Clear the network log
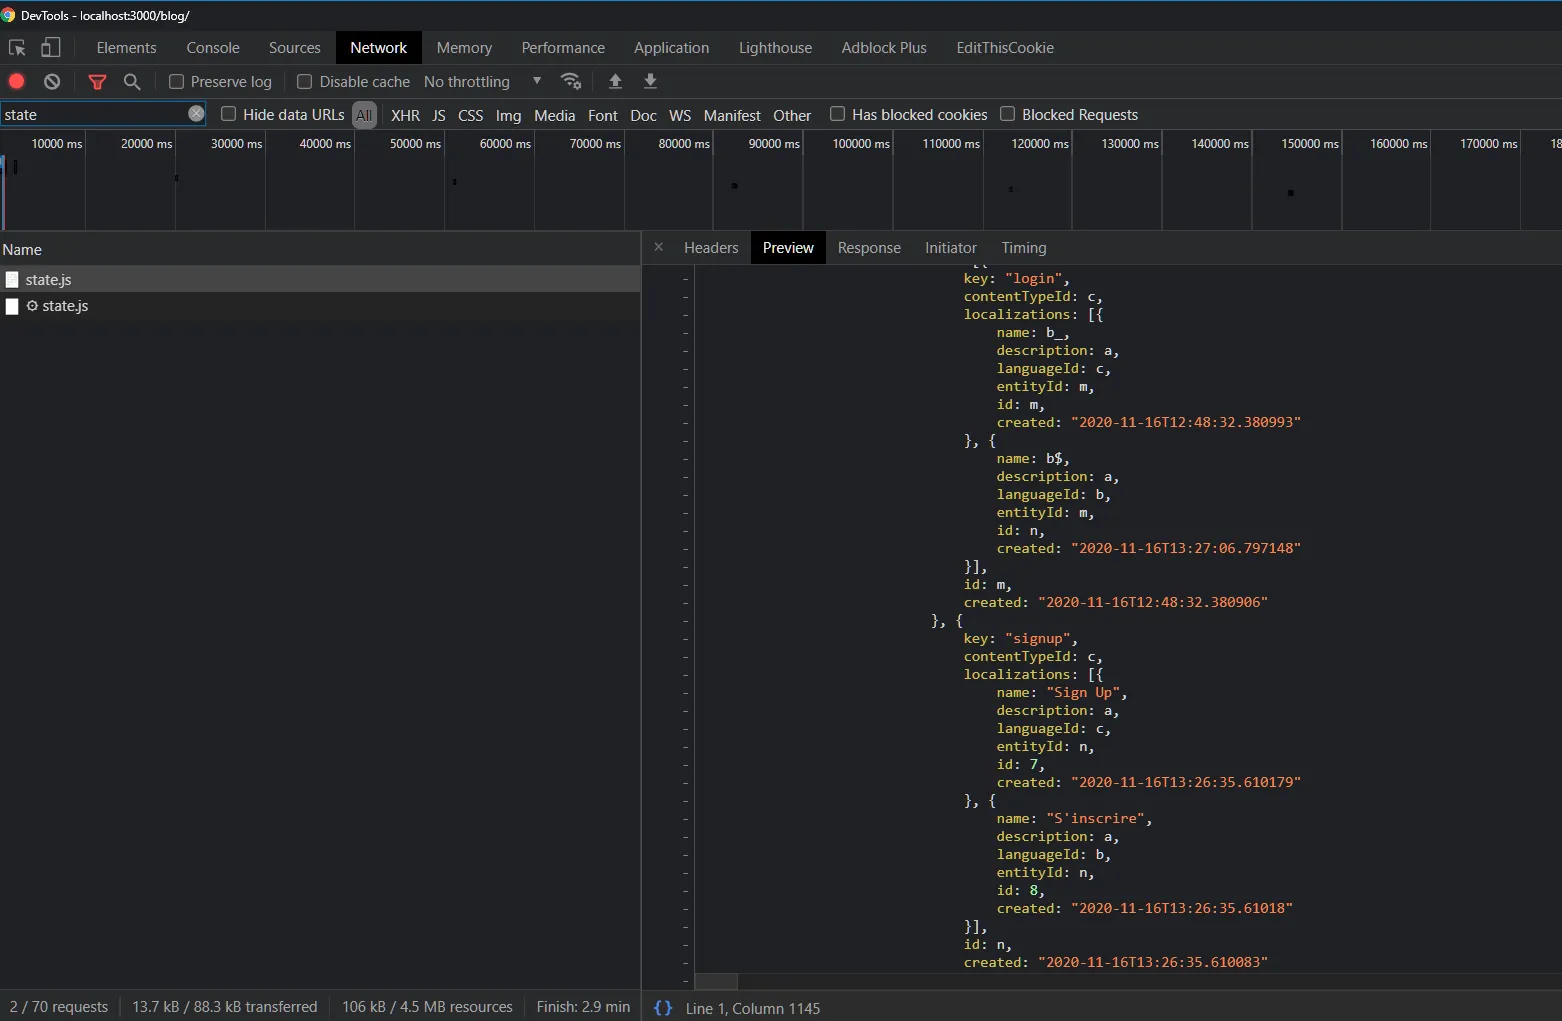This screenshot has height=1021, width=1562. click(52, 82)
